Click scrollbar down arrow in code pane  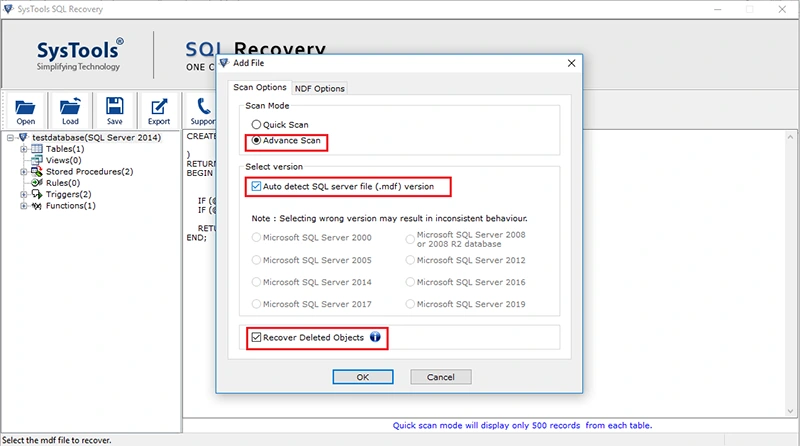[x=790, y=411]
